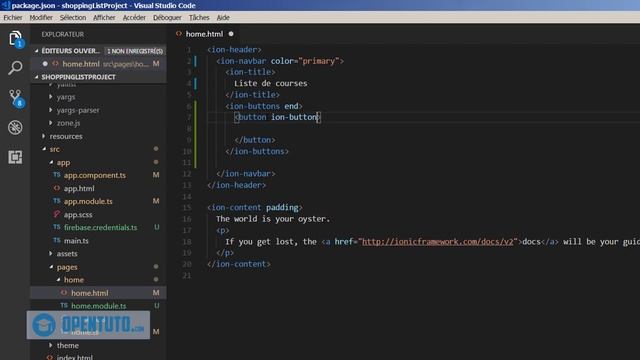Click TS icon beside main.ts
The height and width of the screenshot is (360, 640).
(x=57, y=240)
